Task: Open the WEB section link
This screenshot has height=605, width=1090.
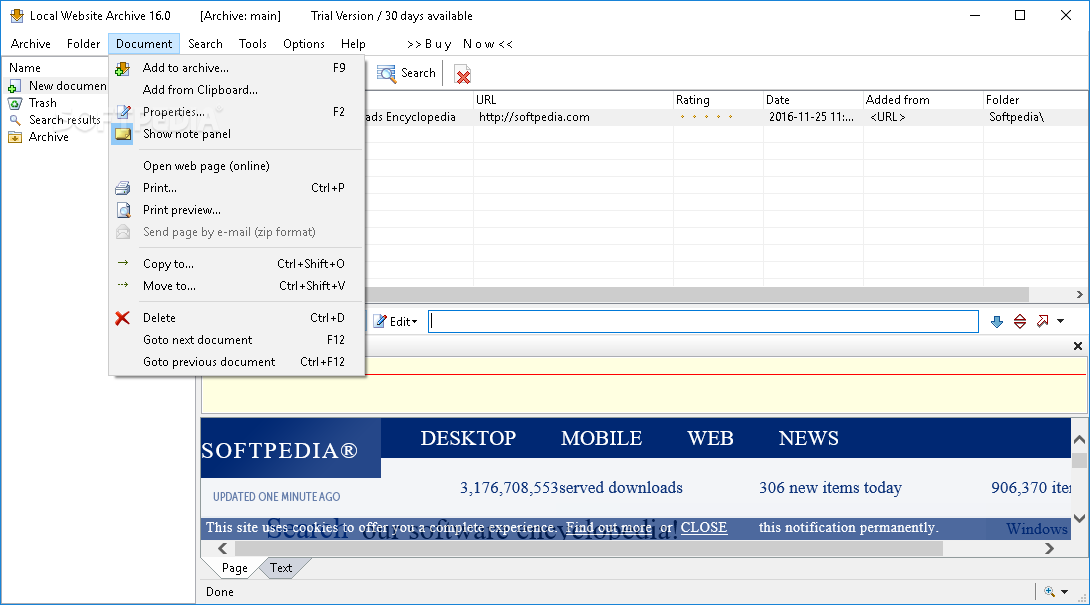Action: 710,438
